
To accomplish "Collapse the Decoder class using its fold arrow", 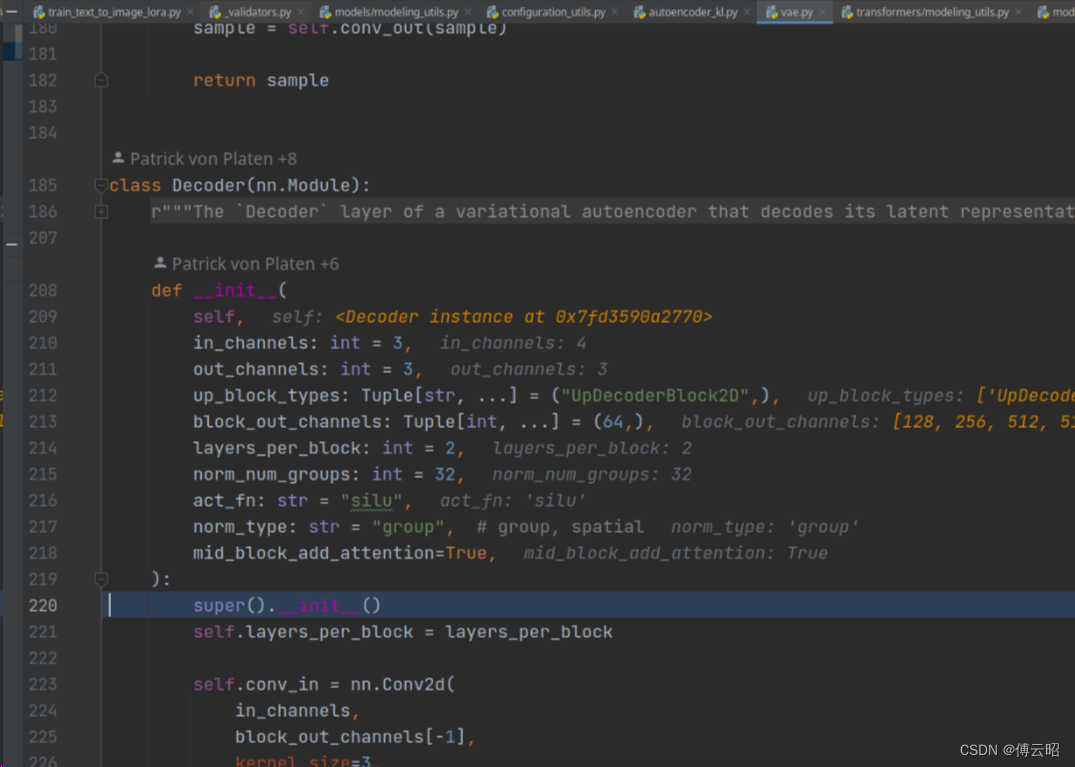I will (100, 185).
